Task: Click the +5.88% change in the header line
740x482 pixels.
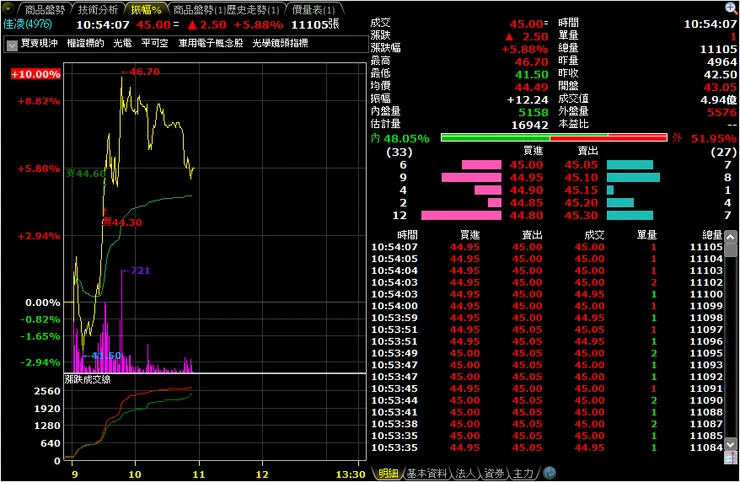Action: tap(258, 25)
